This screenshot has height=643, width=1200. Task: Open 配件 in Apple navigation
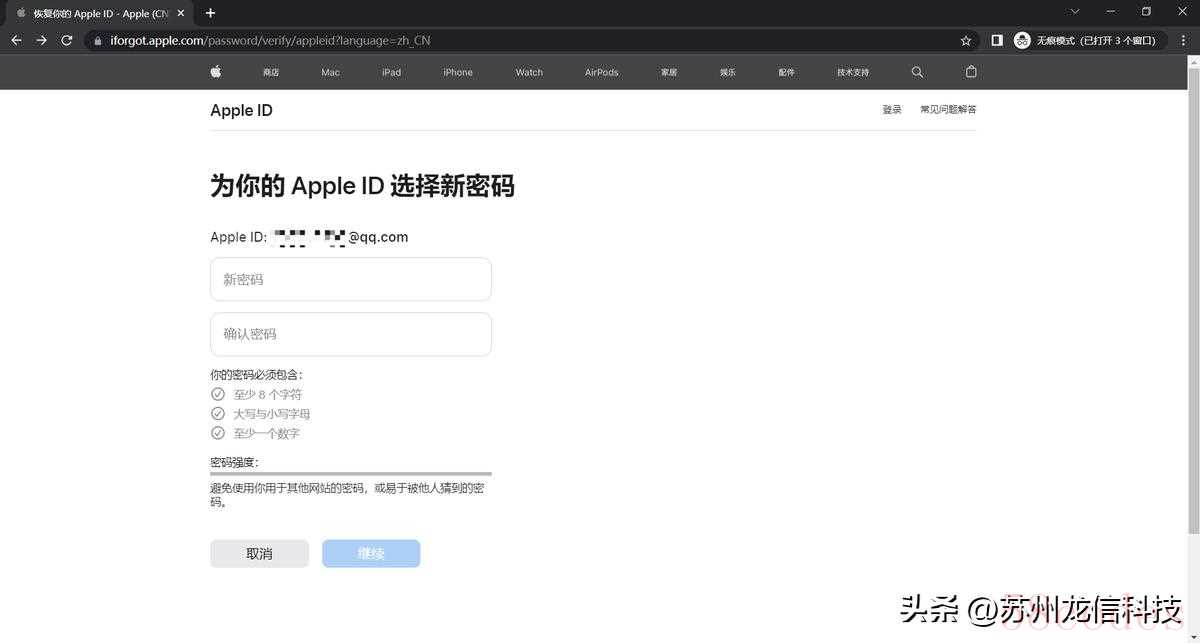787,72
